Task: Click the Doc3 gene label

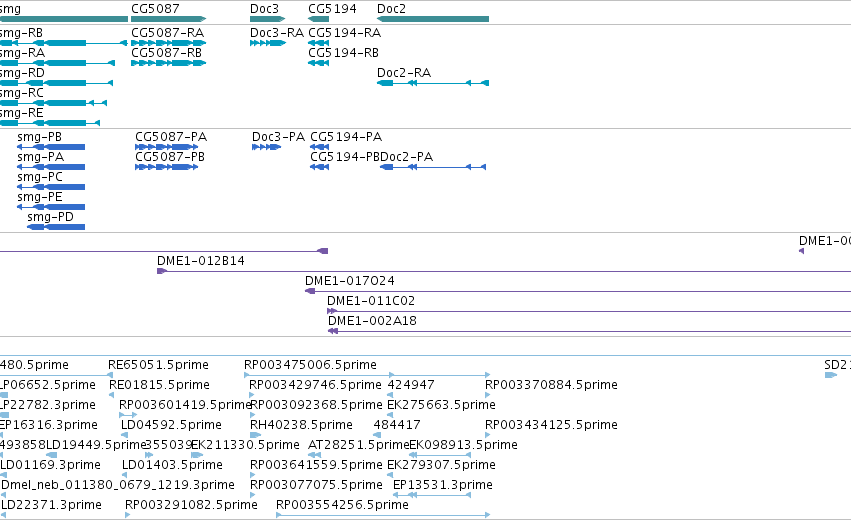Action: (264, 9)
